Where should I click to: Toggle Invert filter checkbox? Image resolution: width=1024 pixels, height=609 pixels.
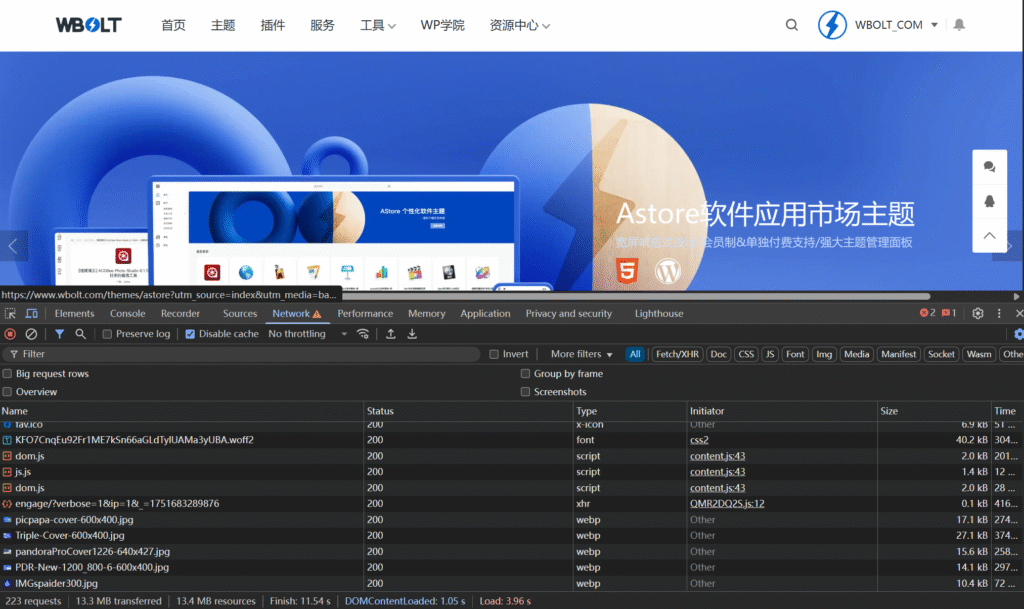(494, 354)
